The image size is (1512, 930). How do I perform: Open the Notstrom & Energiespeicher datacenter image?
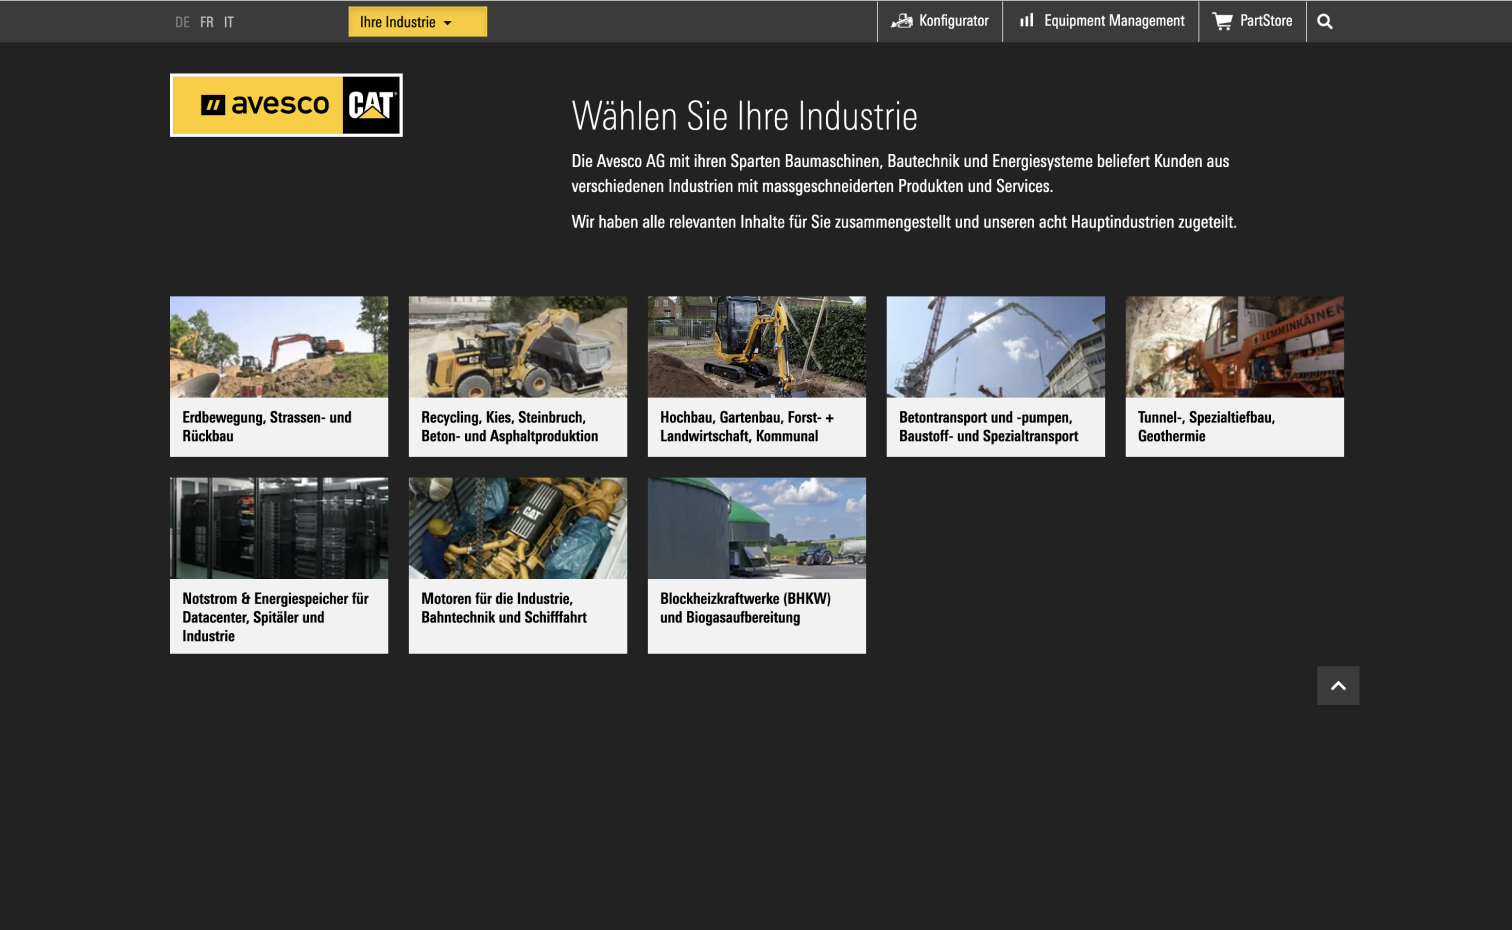point(279,528)
